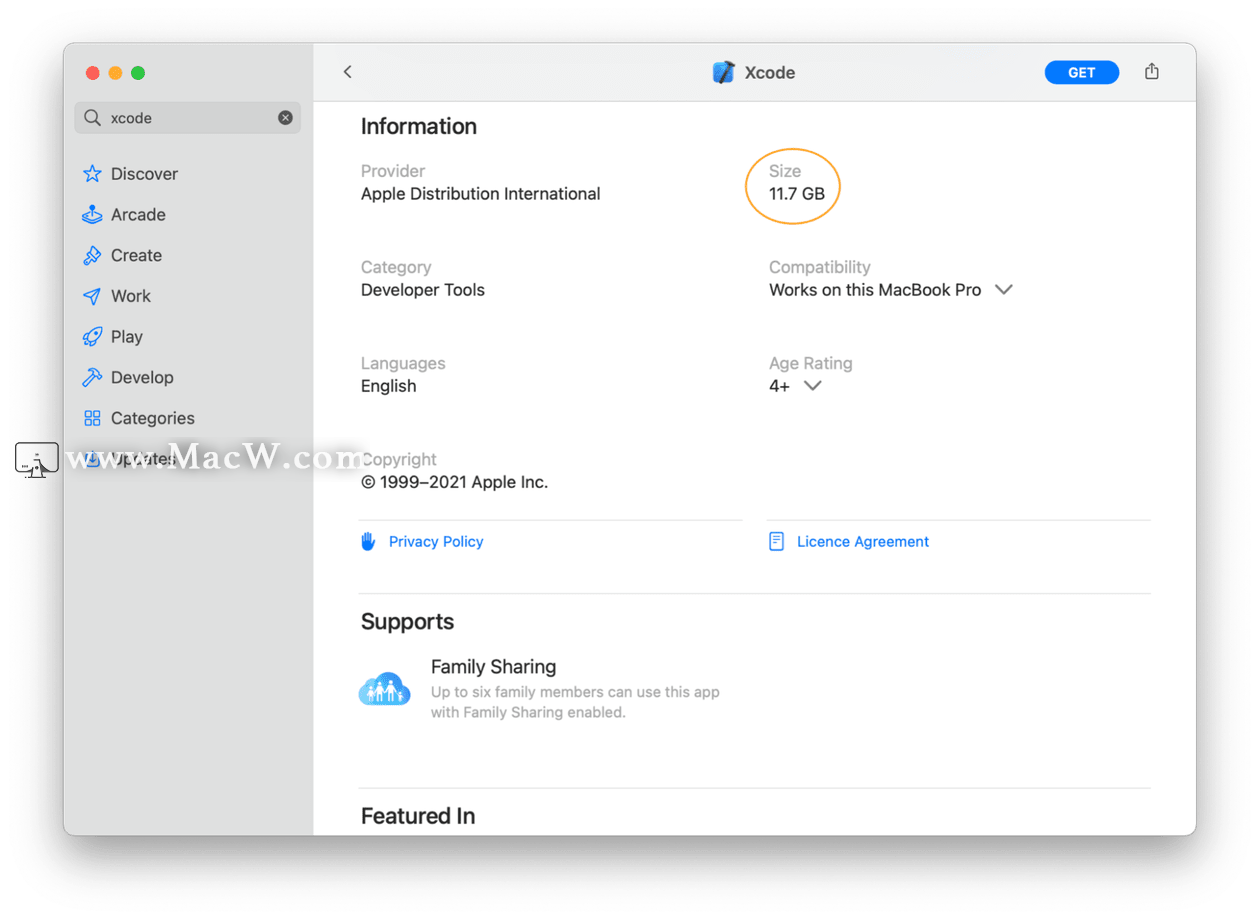Click the Develop hammer icon
Viewport: 1260px width, 920px height.
(x=92, y=378)
